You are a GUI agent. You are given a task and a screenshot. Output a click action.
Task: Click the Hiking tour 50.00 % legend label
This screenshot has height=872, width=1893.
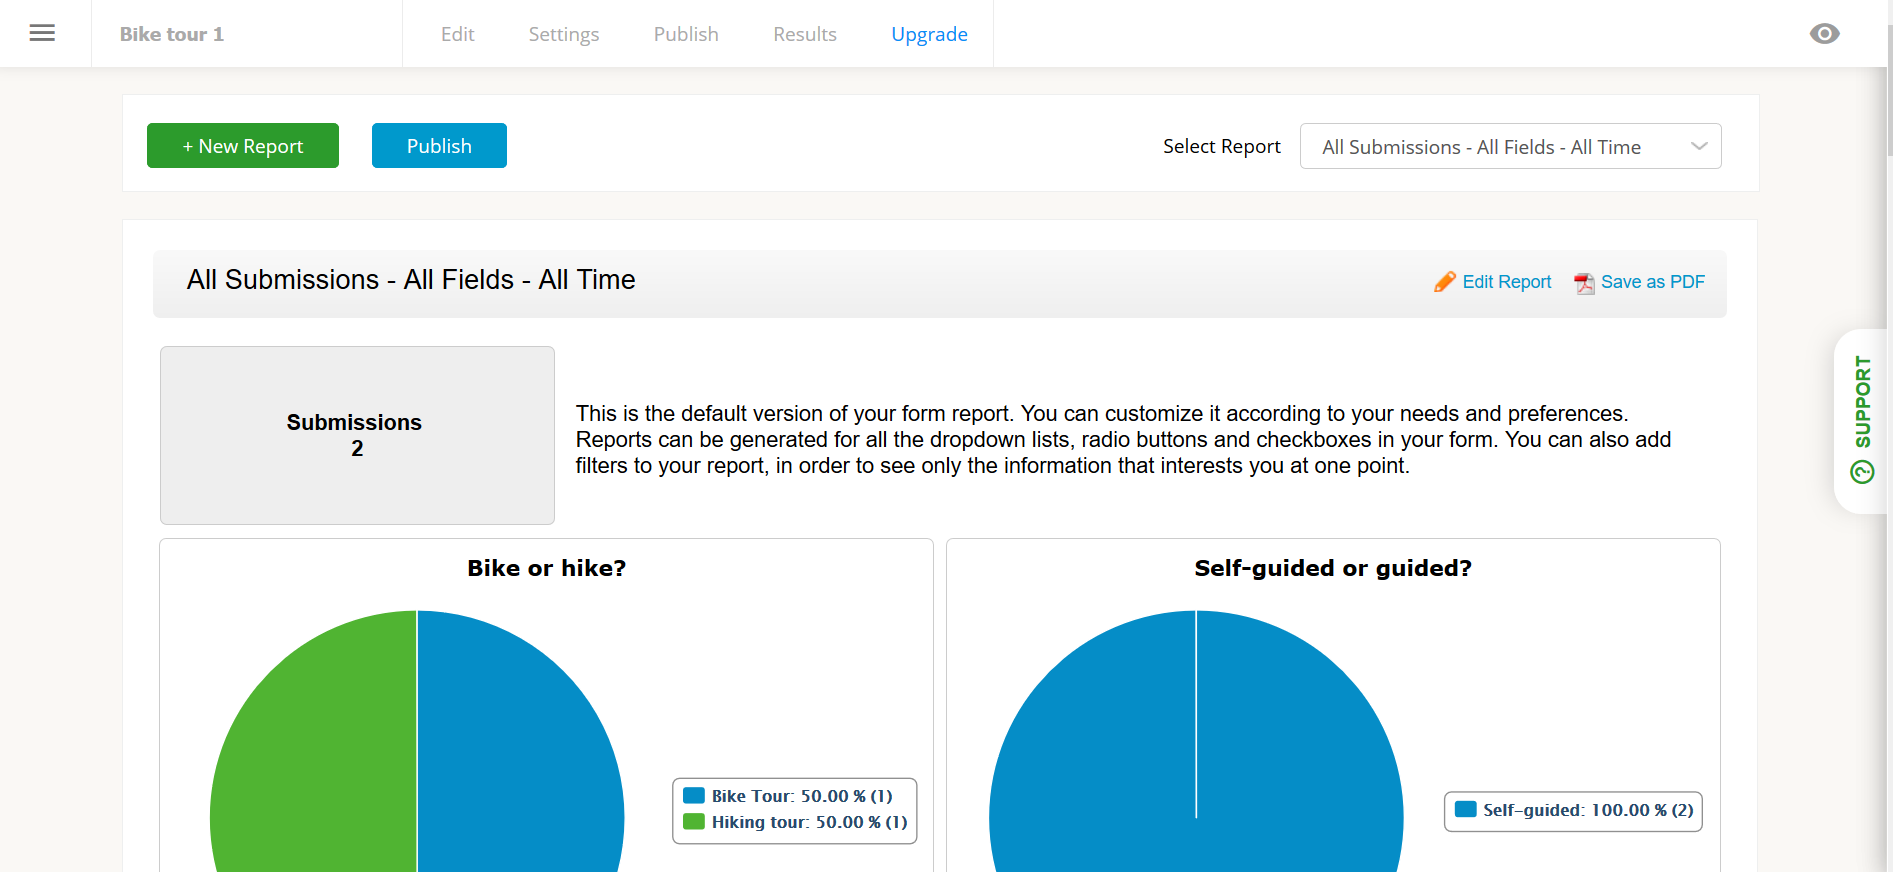tap(810, 822)
